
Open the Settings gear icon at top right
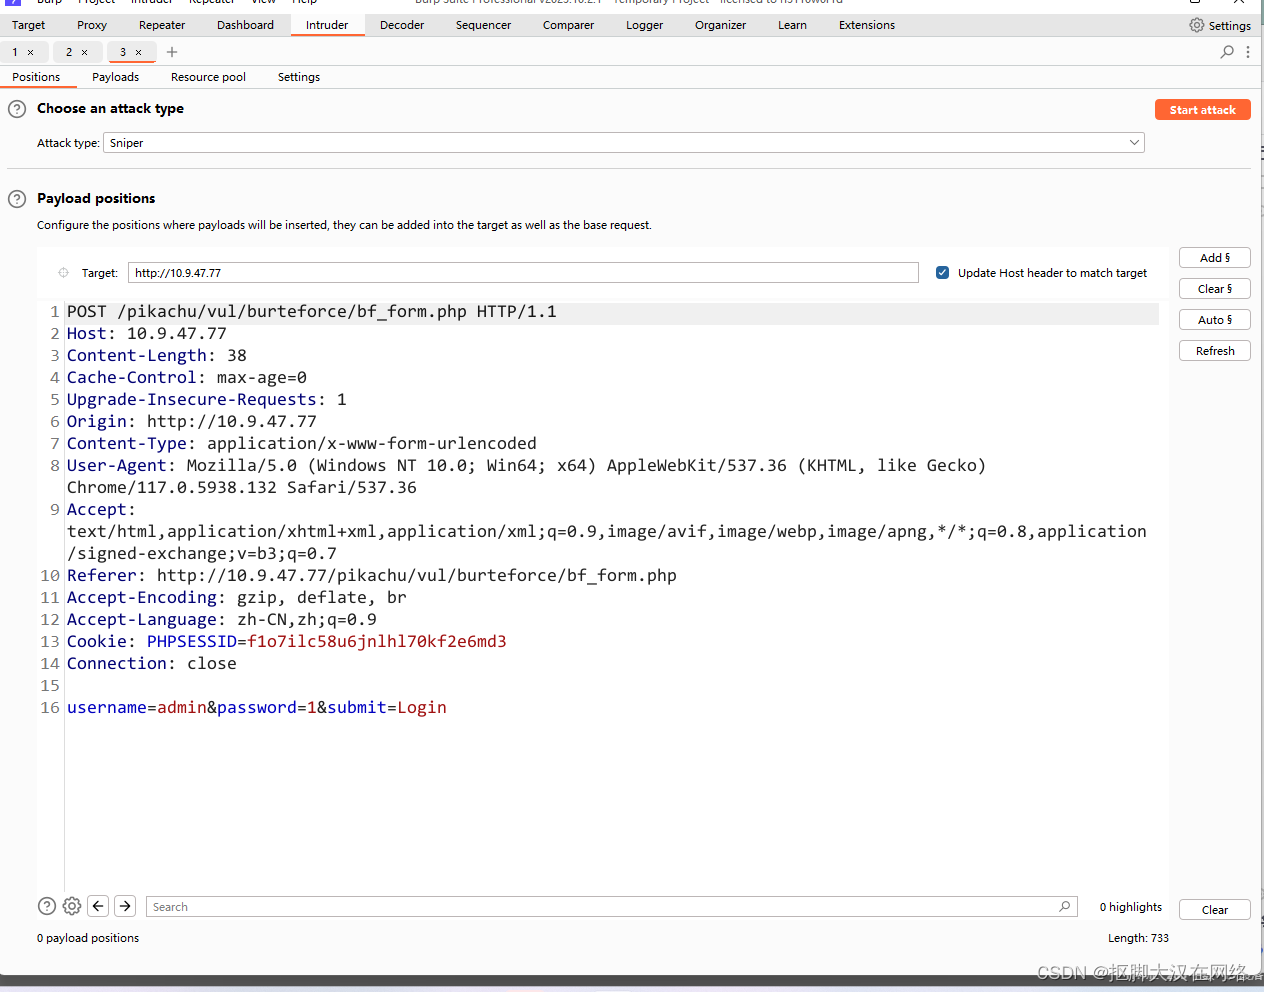[x=1197, y=25]
